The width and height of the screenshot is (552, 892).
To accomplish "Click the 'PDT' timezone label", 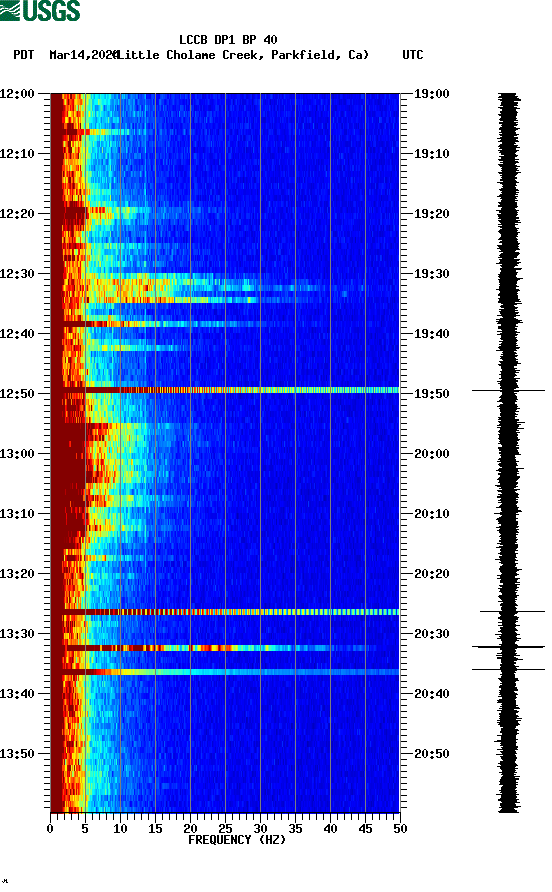I will tap(23, 55).
